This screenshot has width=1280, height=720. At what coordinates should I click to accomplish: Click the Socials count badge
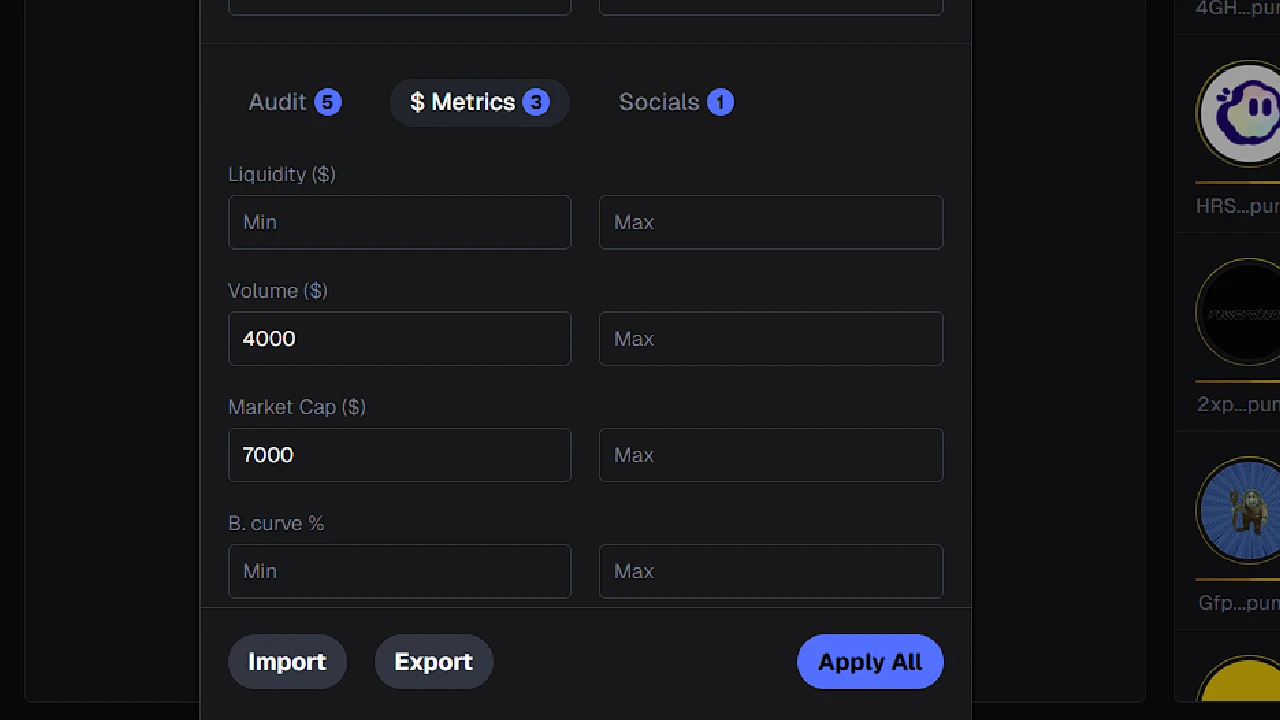[x=720, y=102]
